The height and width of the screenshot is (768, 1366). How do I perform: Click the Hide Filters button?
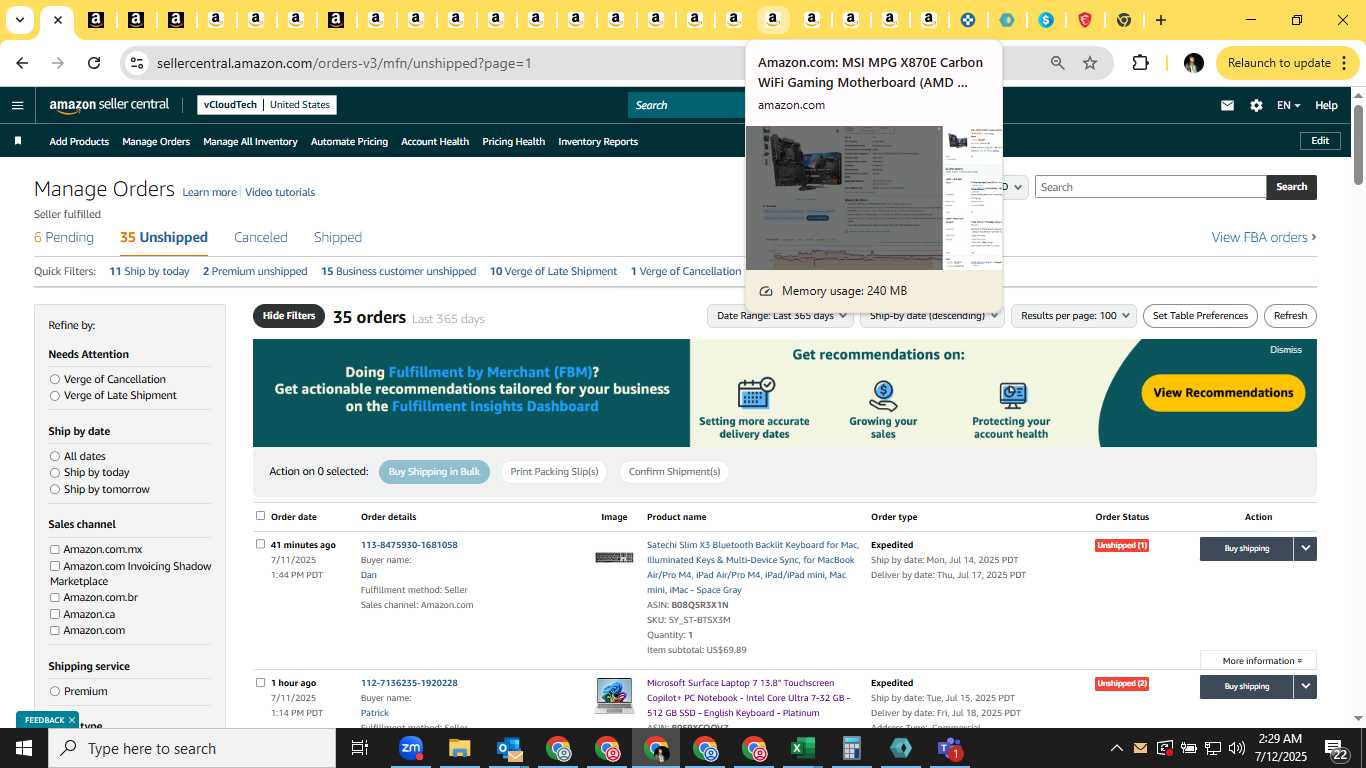pyautogui.click(x=289, y=316)
